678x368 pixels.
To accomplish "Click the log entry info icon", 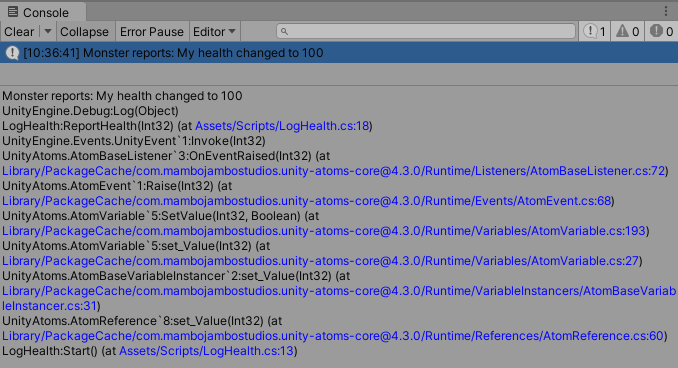I will coord(12,53).
